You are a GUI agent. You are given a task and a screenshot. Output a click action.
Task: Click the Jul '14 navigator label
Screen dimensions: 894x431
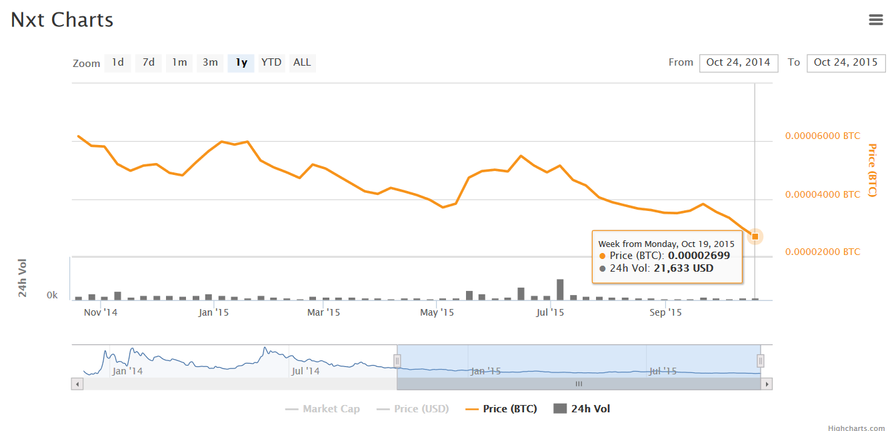pyautogui.click(x=305, y=371)
